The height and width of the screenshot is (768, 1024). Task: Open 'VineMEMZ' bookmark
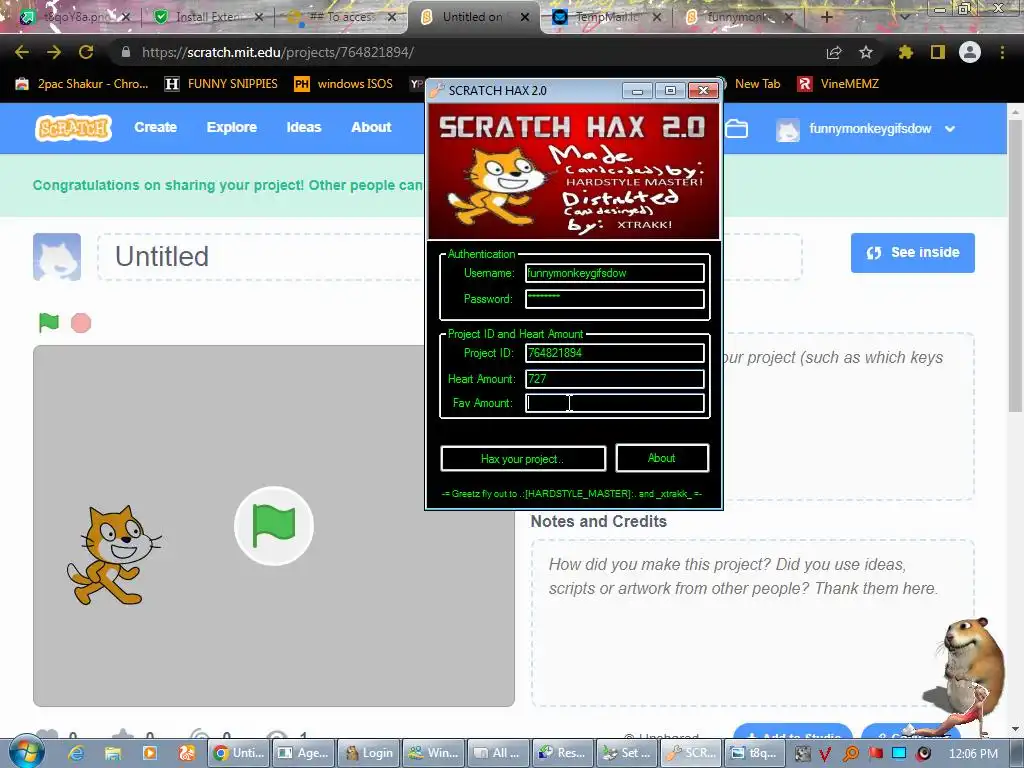click(x=839, y=84)
